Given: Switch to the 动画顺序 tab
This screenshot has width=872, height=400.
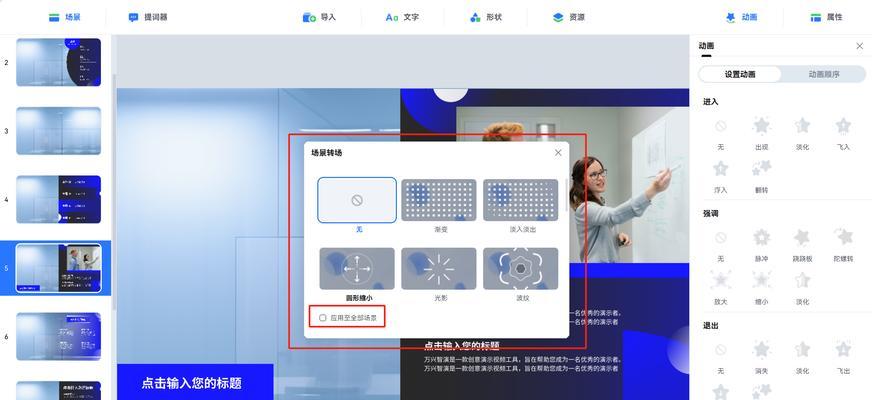Looking at the screenshot, I should 824,74.
